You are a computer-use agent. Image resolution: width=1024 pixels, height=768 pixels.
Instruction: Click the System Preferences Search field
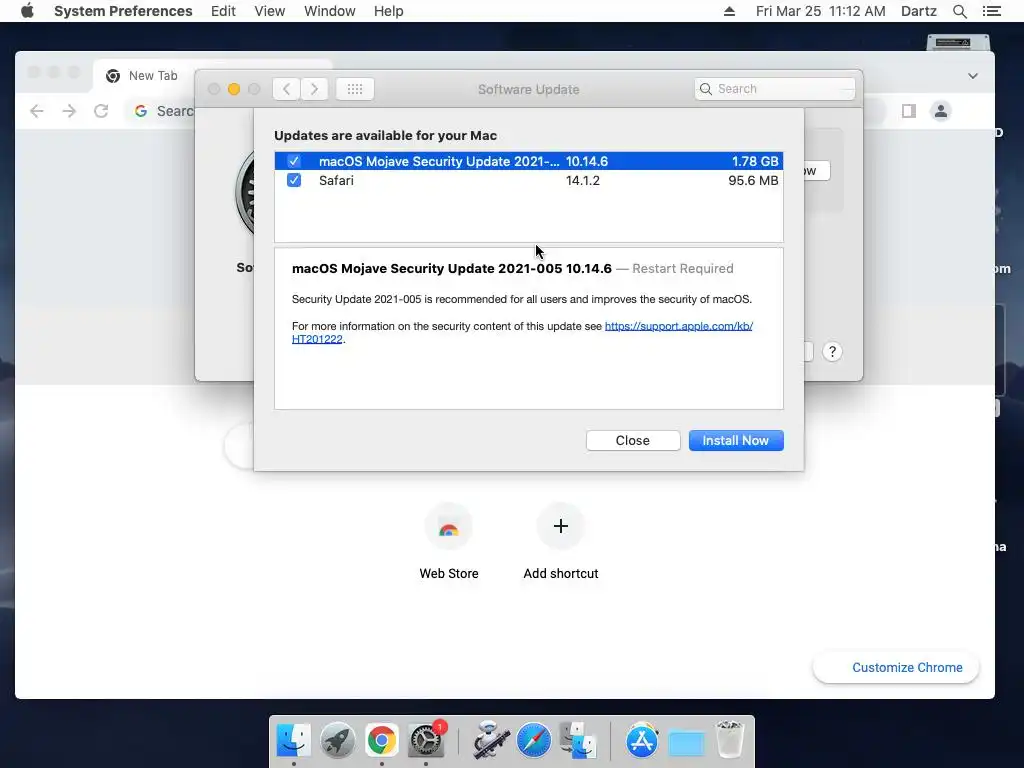click(775, 89)
